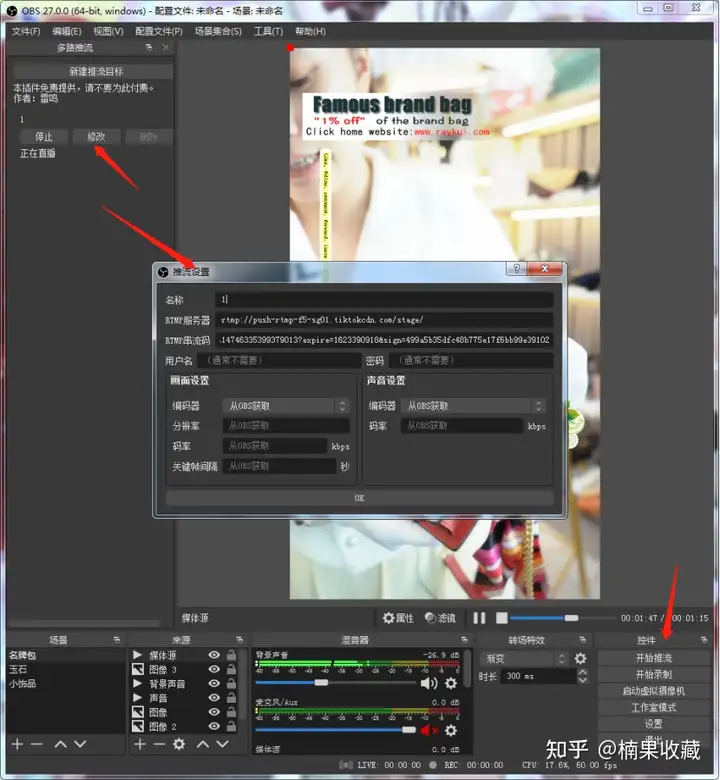Open transition settings gear next to 渐变
This screenshot has height=780, width=720.
pyautogui.click(x=580, y=659)
